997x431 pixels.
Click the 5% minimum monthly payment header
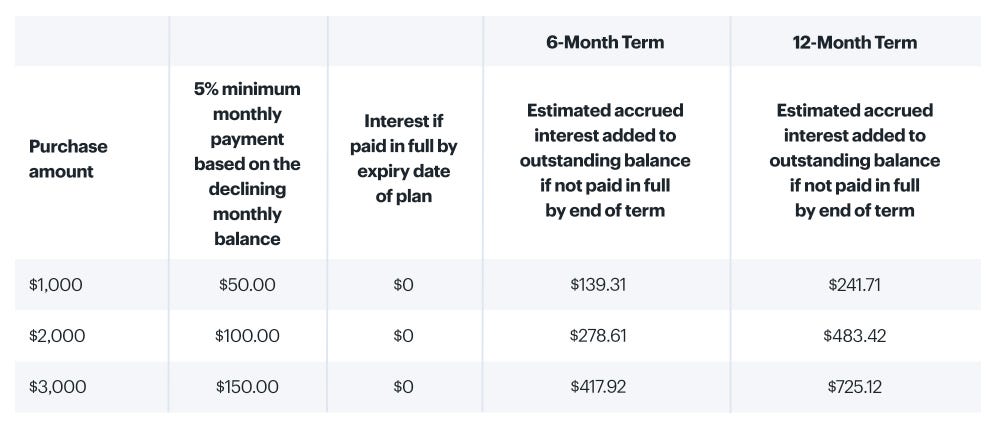coord(247,163)
